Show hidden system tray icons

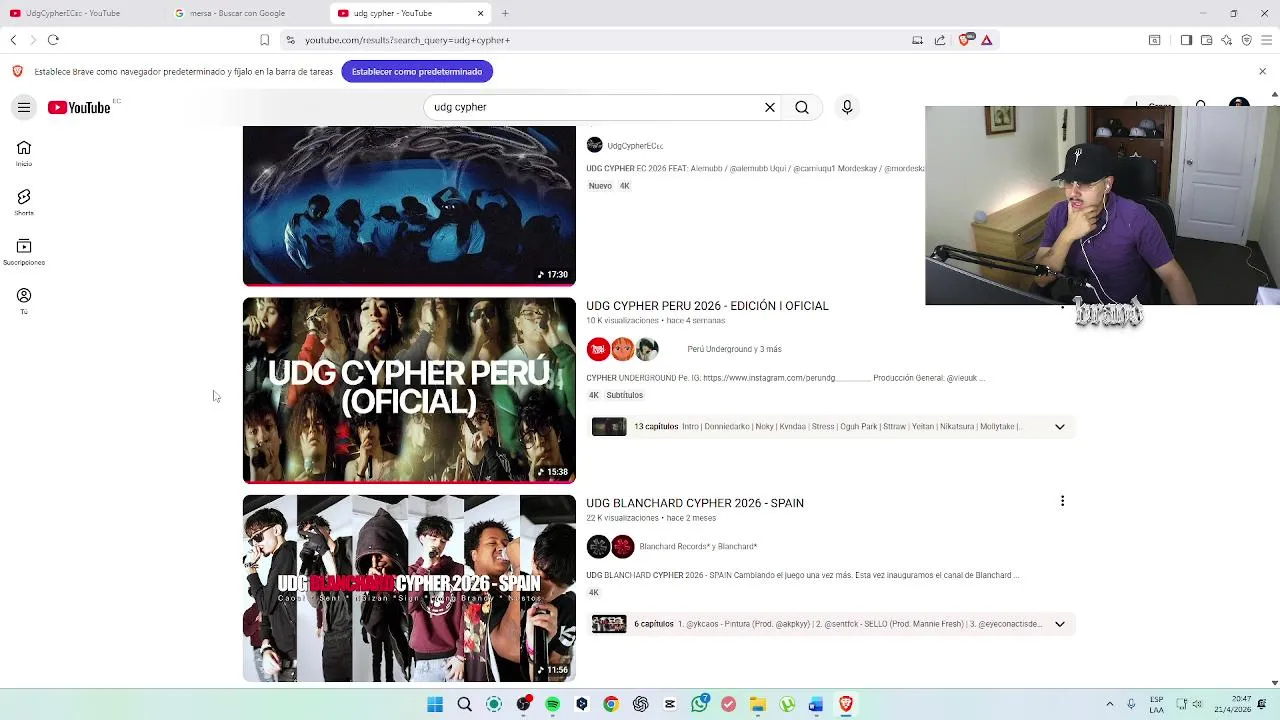[1109, 704]
